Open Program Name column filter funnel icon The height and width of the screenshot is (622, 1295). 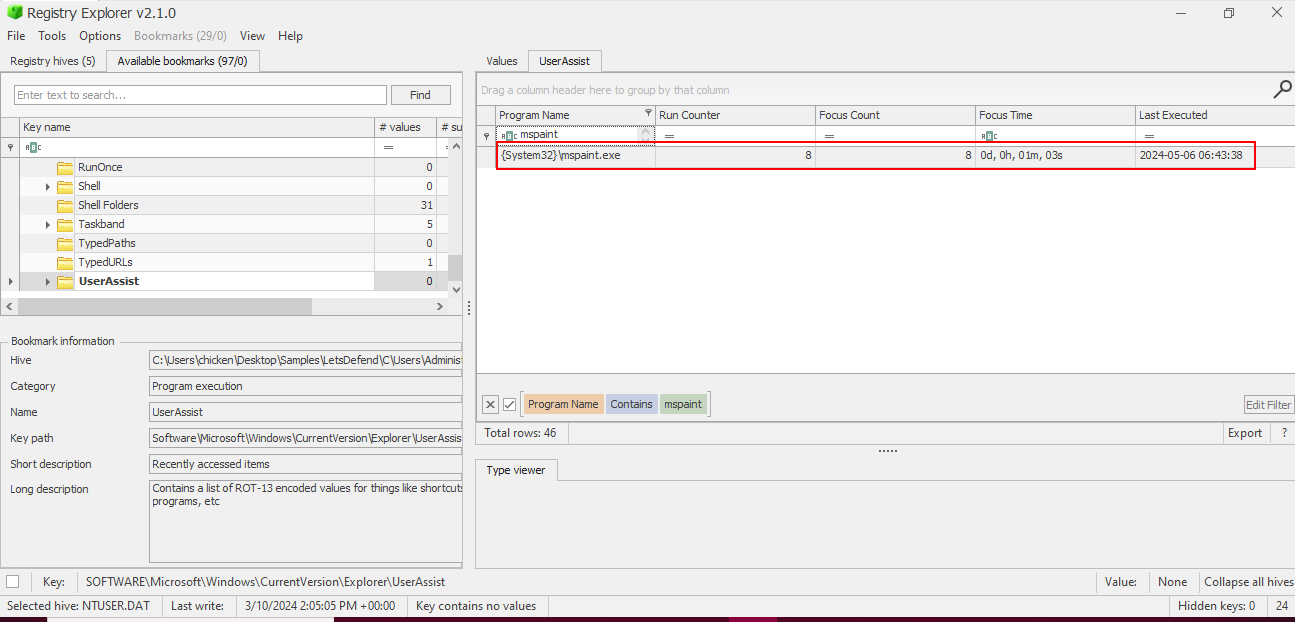pyautogui.click(x=648, y=113)
